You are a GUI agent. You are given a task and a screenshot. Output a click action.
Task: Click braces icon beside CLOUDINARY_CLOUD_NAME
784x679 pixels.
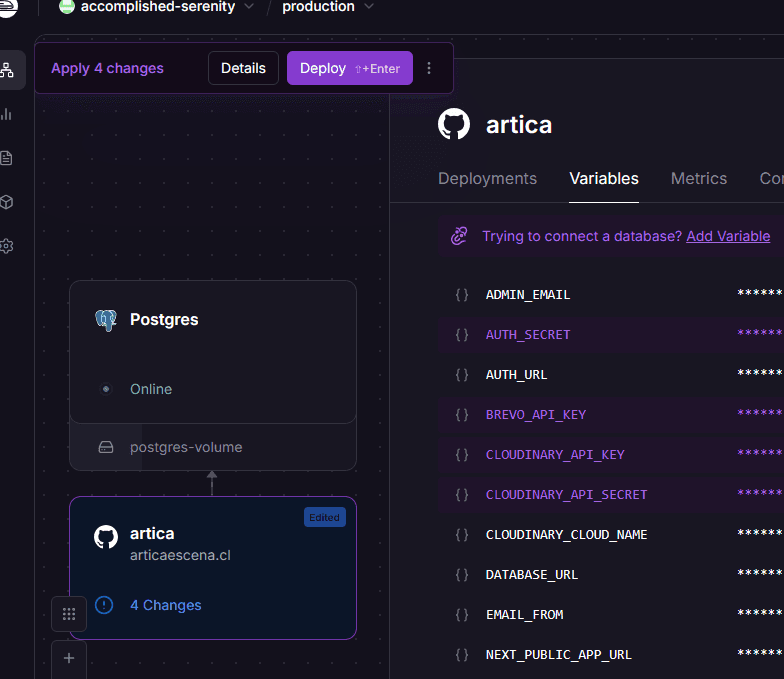tap(462, 534)
